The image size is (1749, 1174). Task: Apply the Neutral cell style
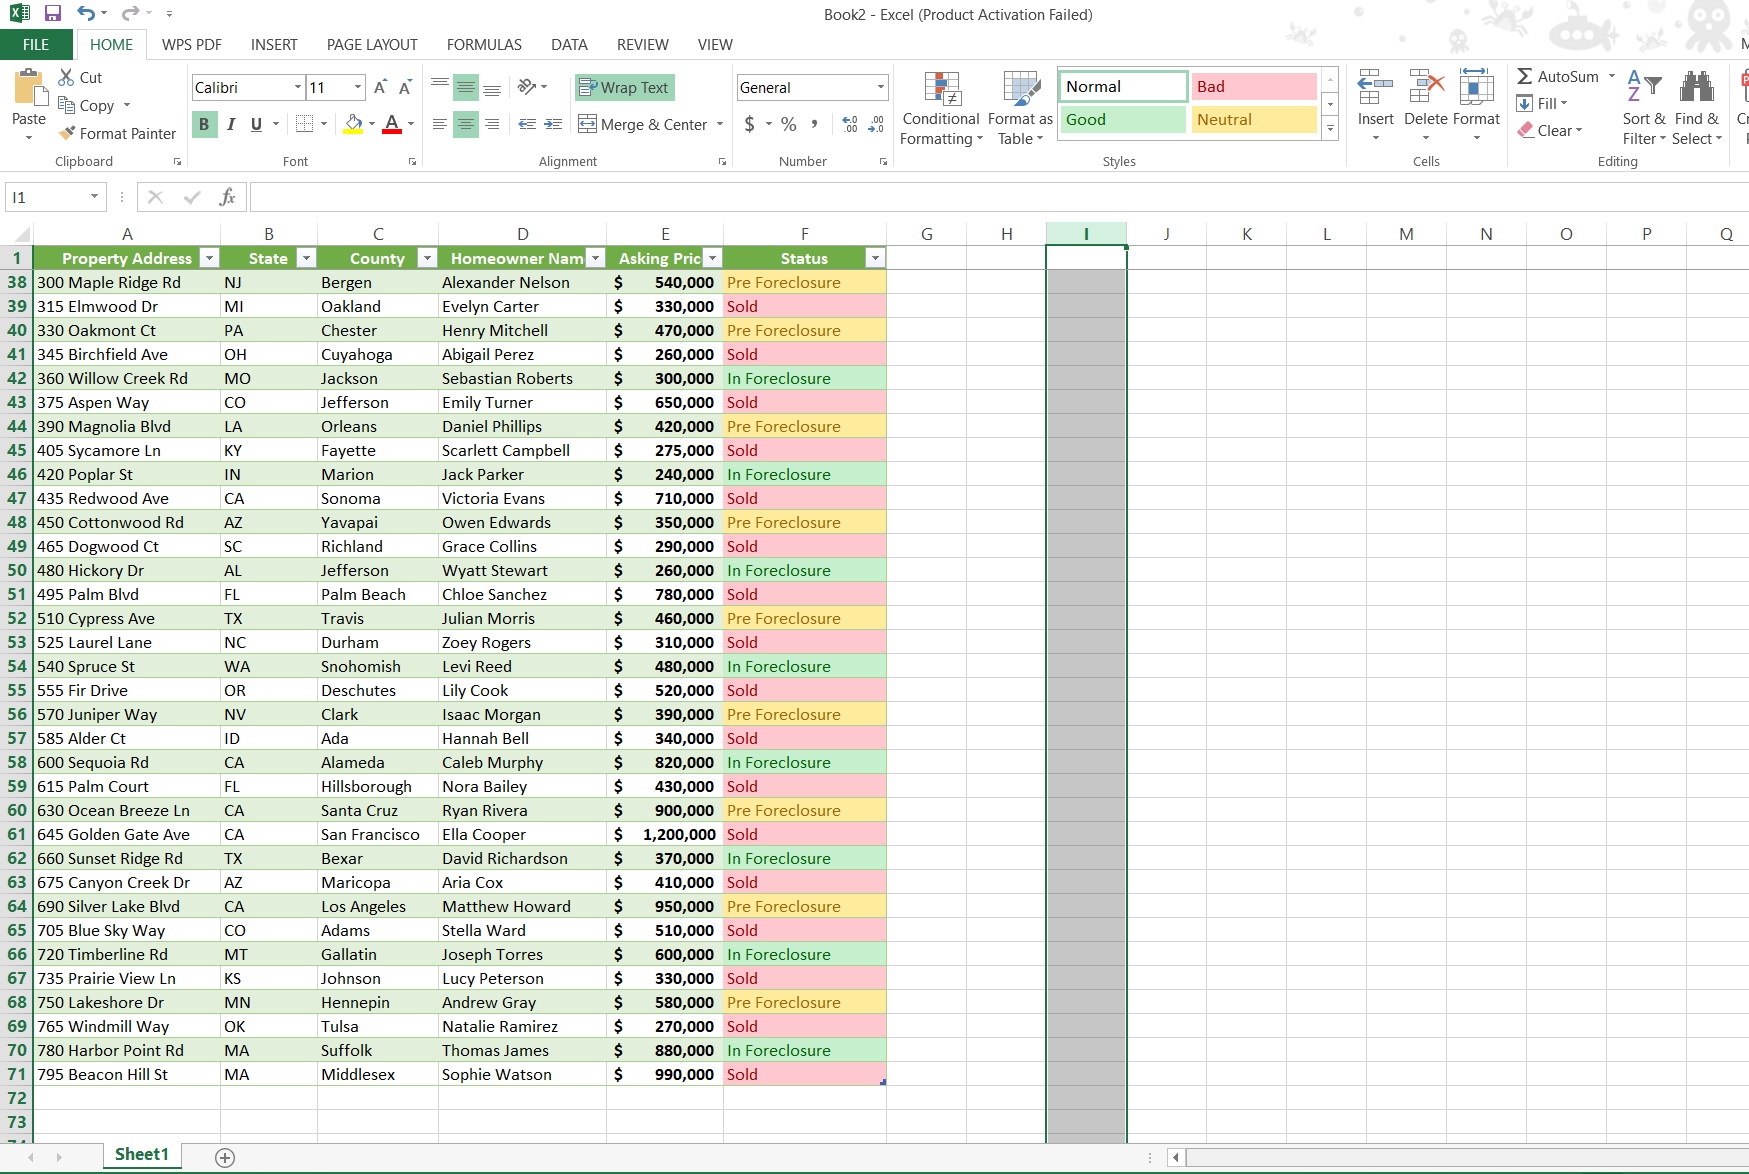point(1253,120)
